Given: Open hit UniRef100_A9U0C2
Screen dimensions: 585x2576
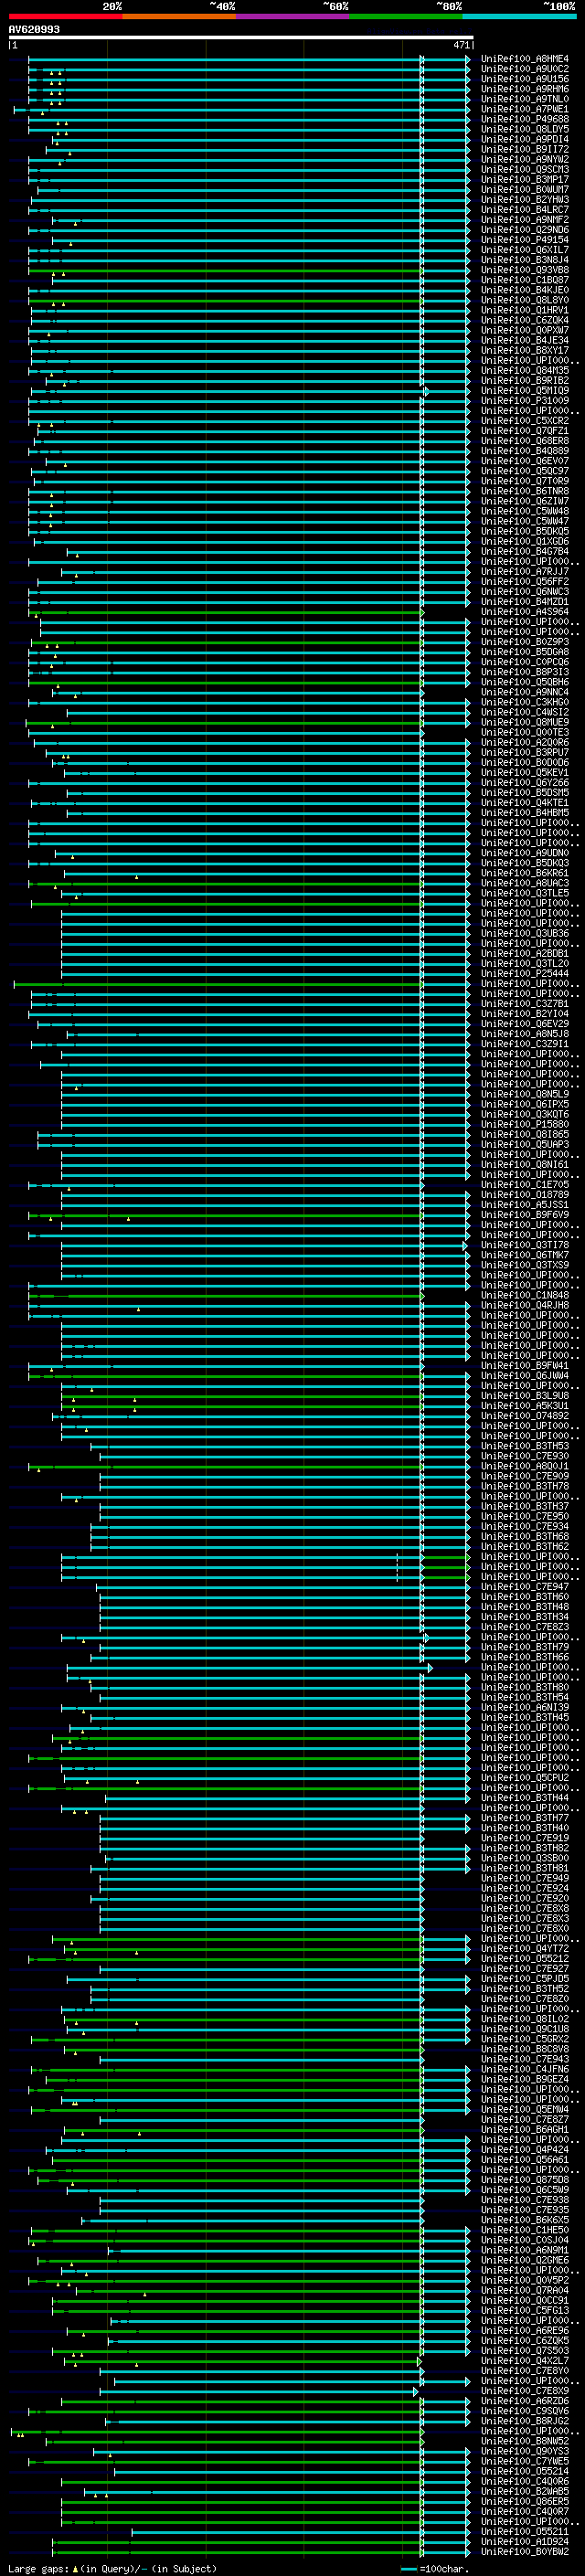Looking at the screenshot, I should [x=524, y=69].
